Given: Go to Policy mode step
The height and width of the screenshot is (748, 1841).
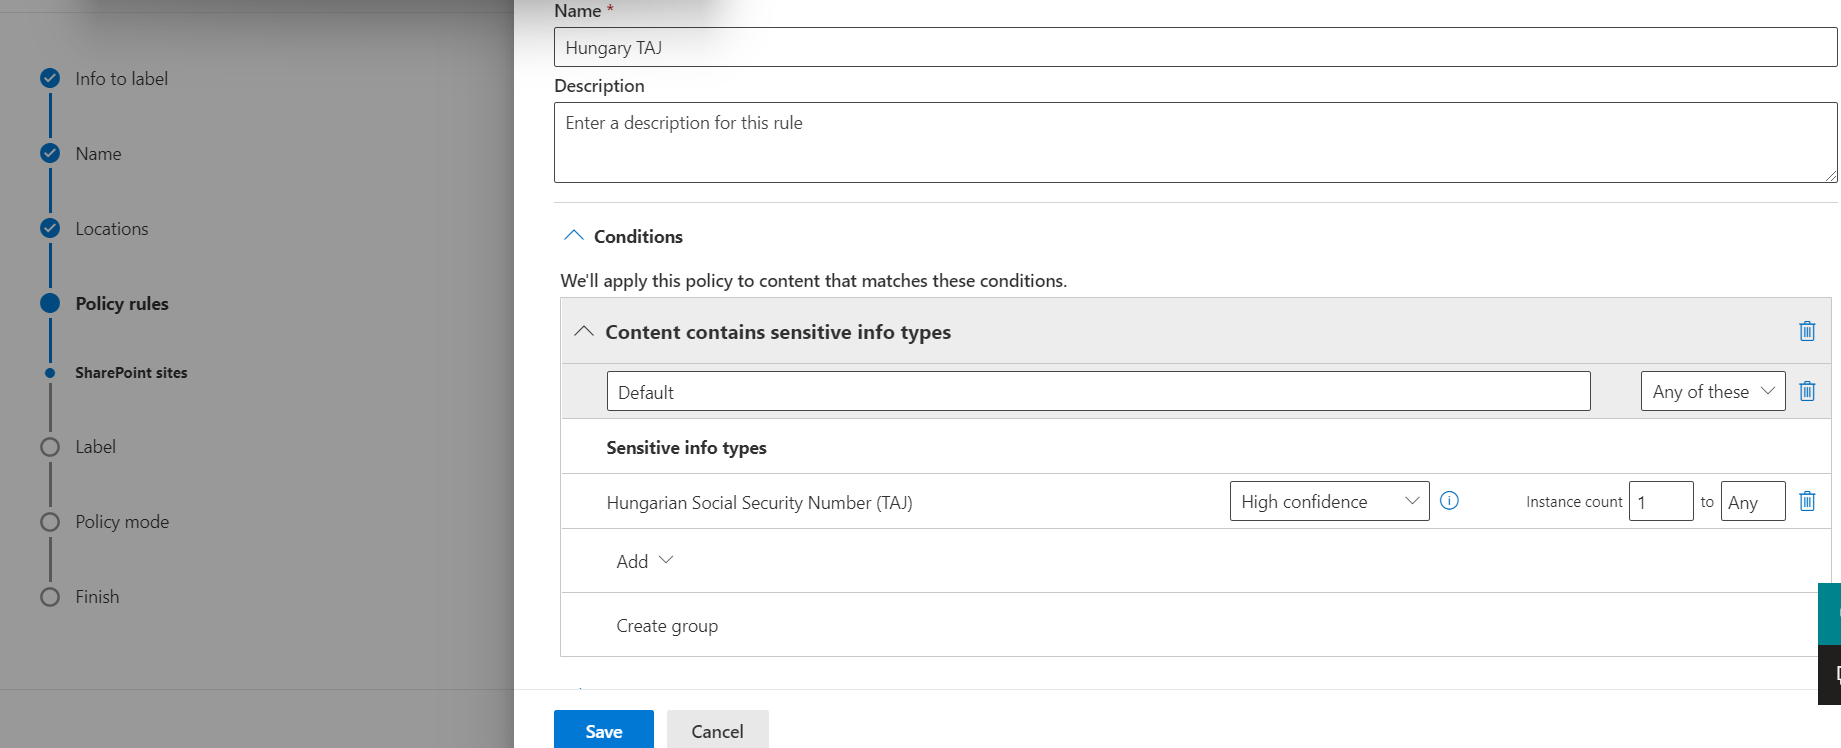Looking at the screenshot, I should tap(121, 522).
